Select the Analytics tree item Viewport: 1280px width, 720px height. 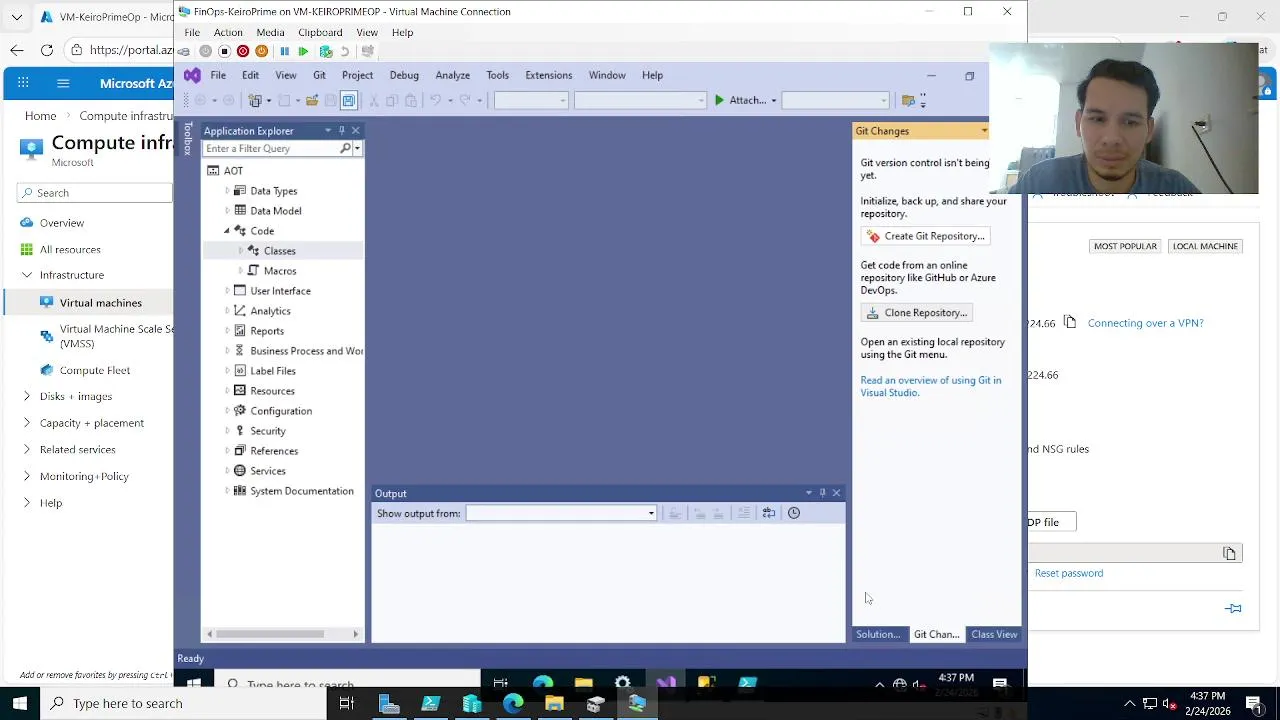pyautogui.click(x=270, y=311)
